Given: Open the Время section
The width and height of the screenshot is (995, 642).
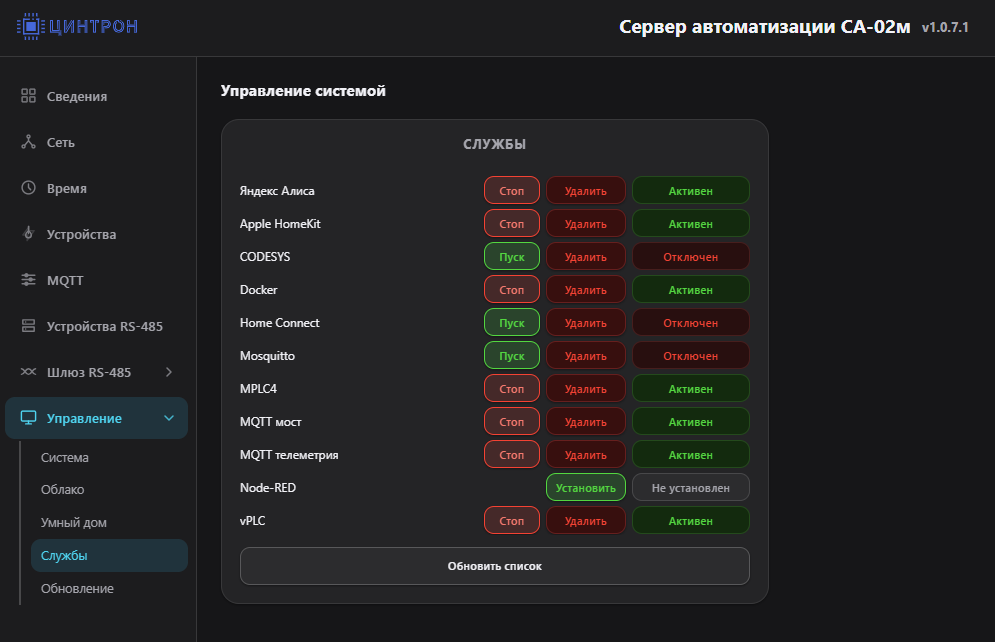Looking at the screenshot, I should [x=98, y=188].
